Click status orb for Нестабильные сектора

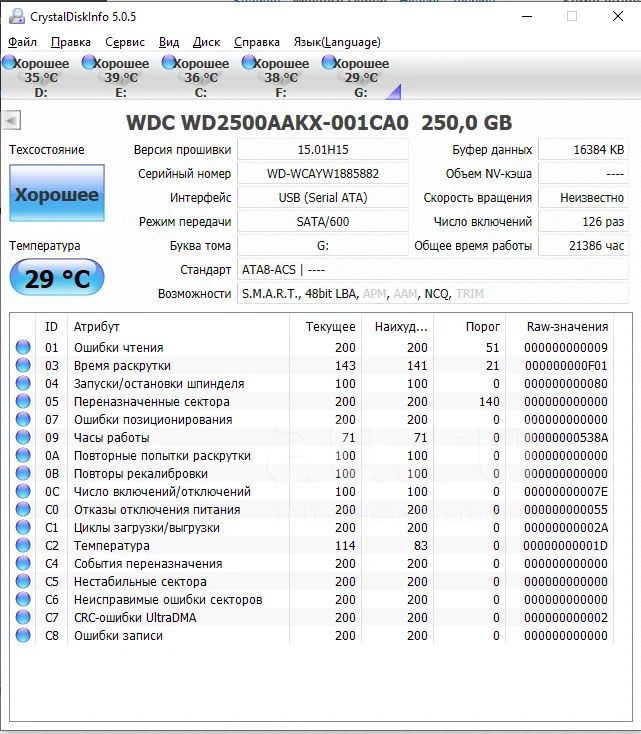(x=23, y=581)
